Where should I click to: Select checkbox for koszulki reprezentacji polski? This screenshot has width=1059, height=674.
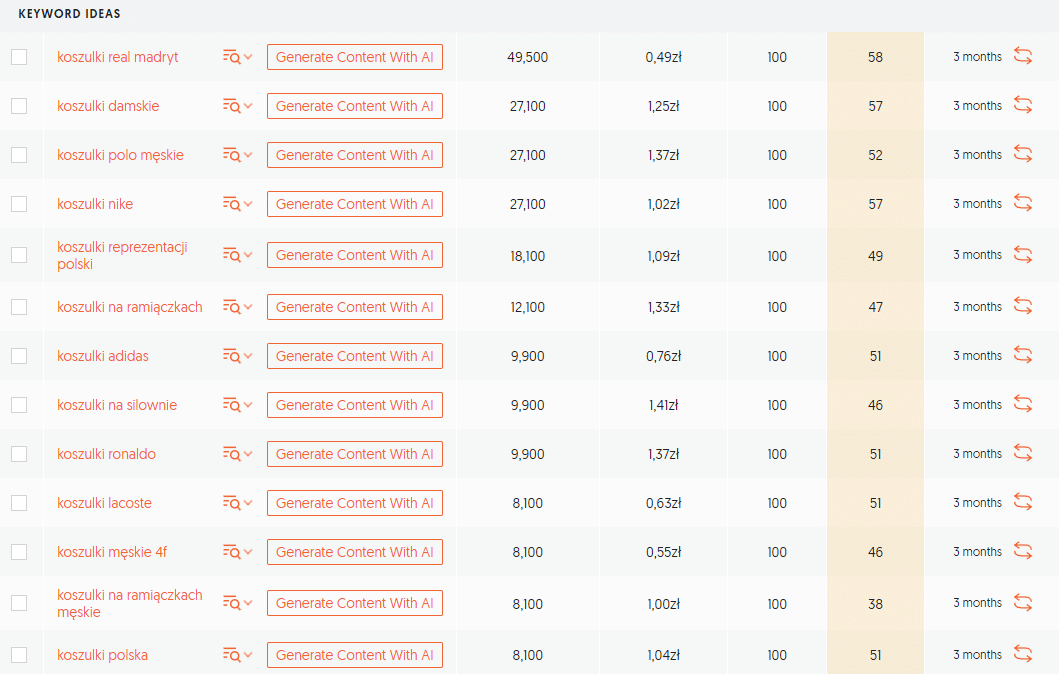(19, 255)
